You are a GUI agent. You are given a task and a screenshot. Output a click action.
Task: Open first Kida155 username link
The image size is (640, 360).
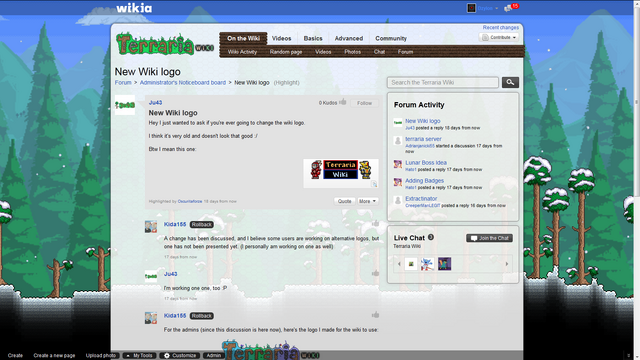pyautogui.click(x=175, y=224)
